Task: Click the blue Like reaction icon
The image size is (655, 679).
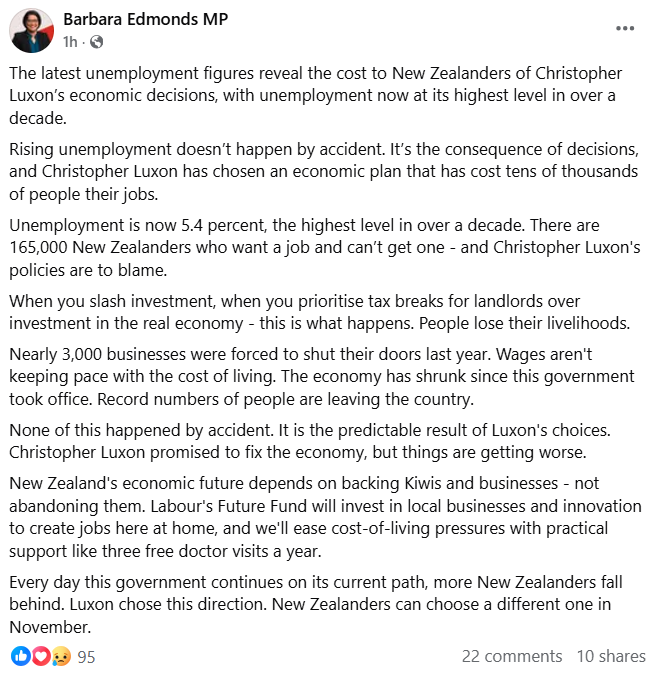Action: [20, 656]
